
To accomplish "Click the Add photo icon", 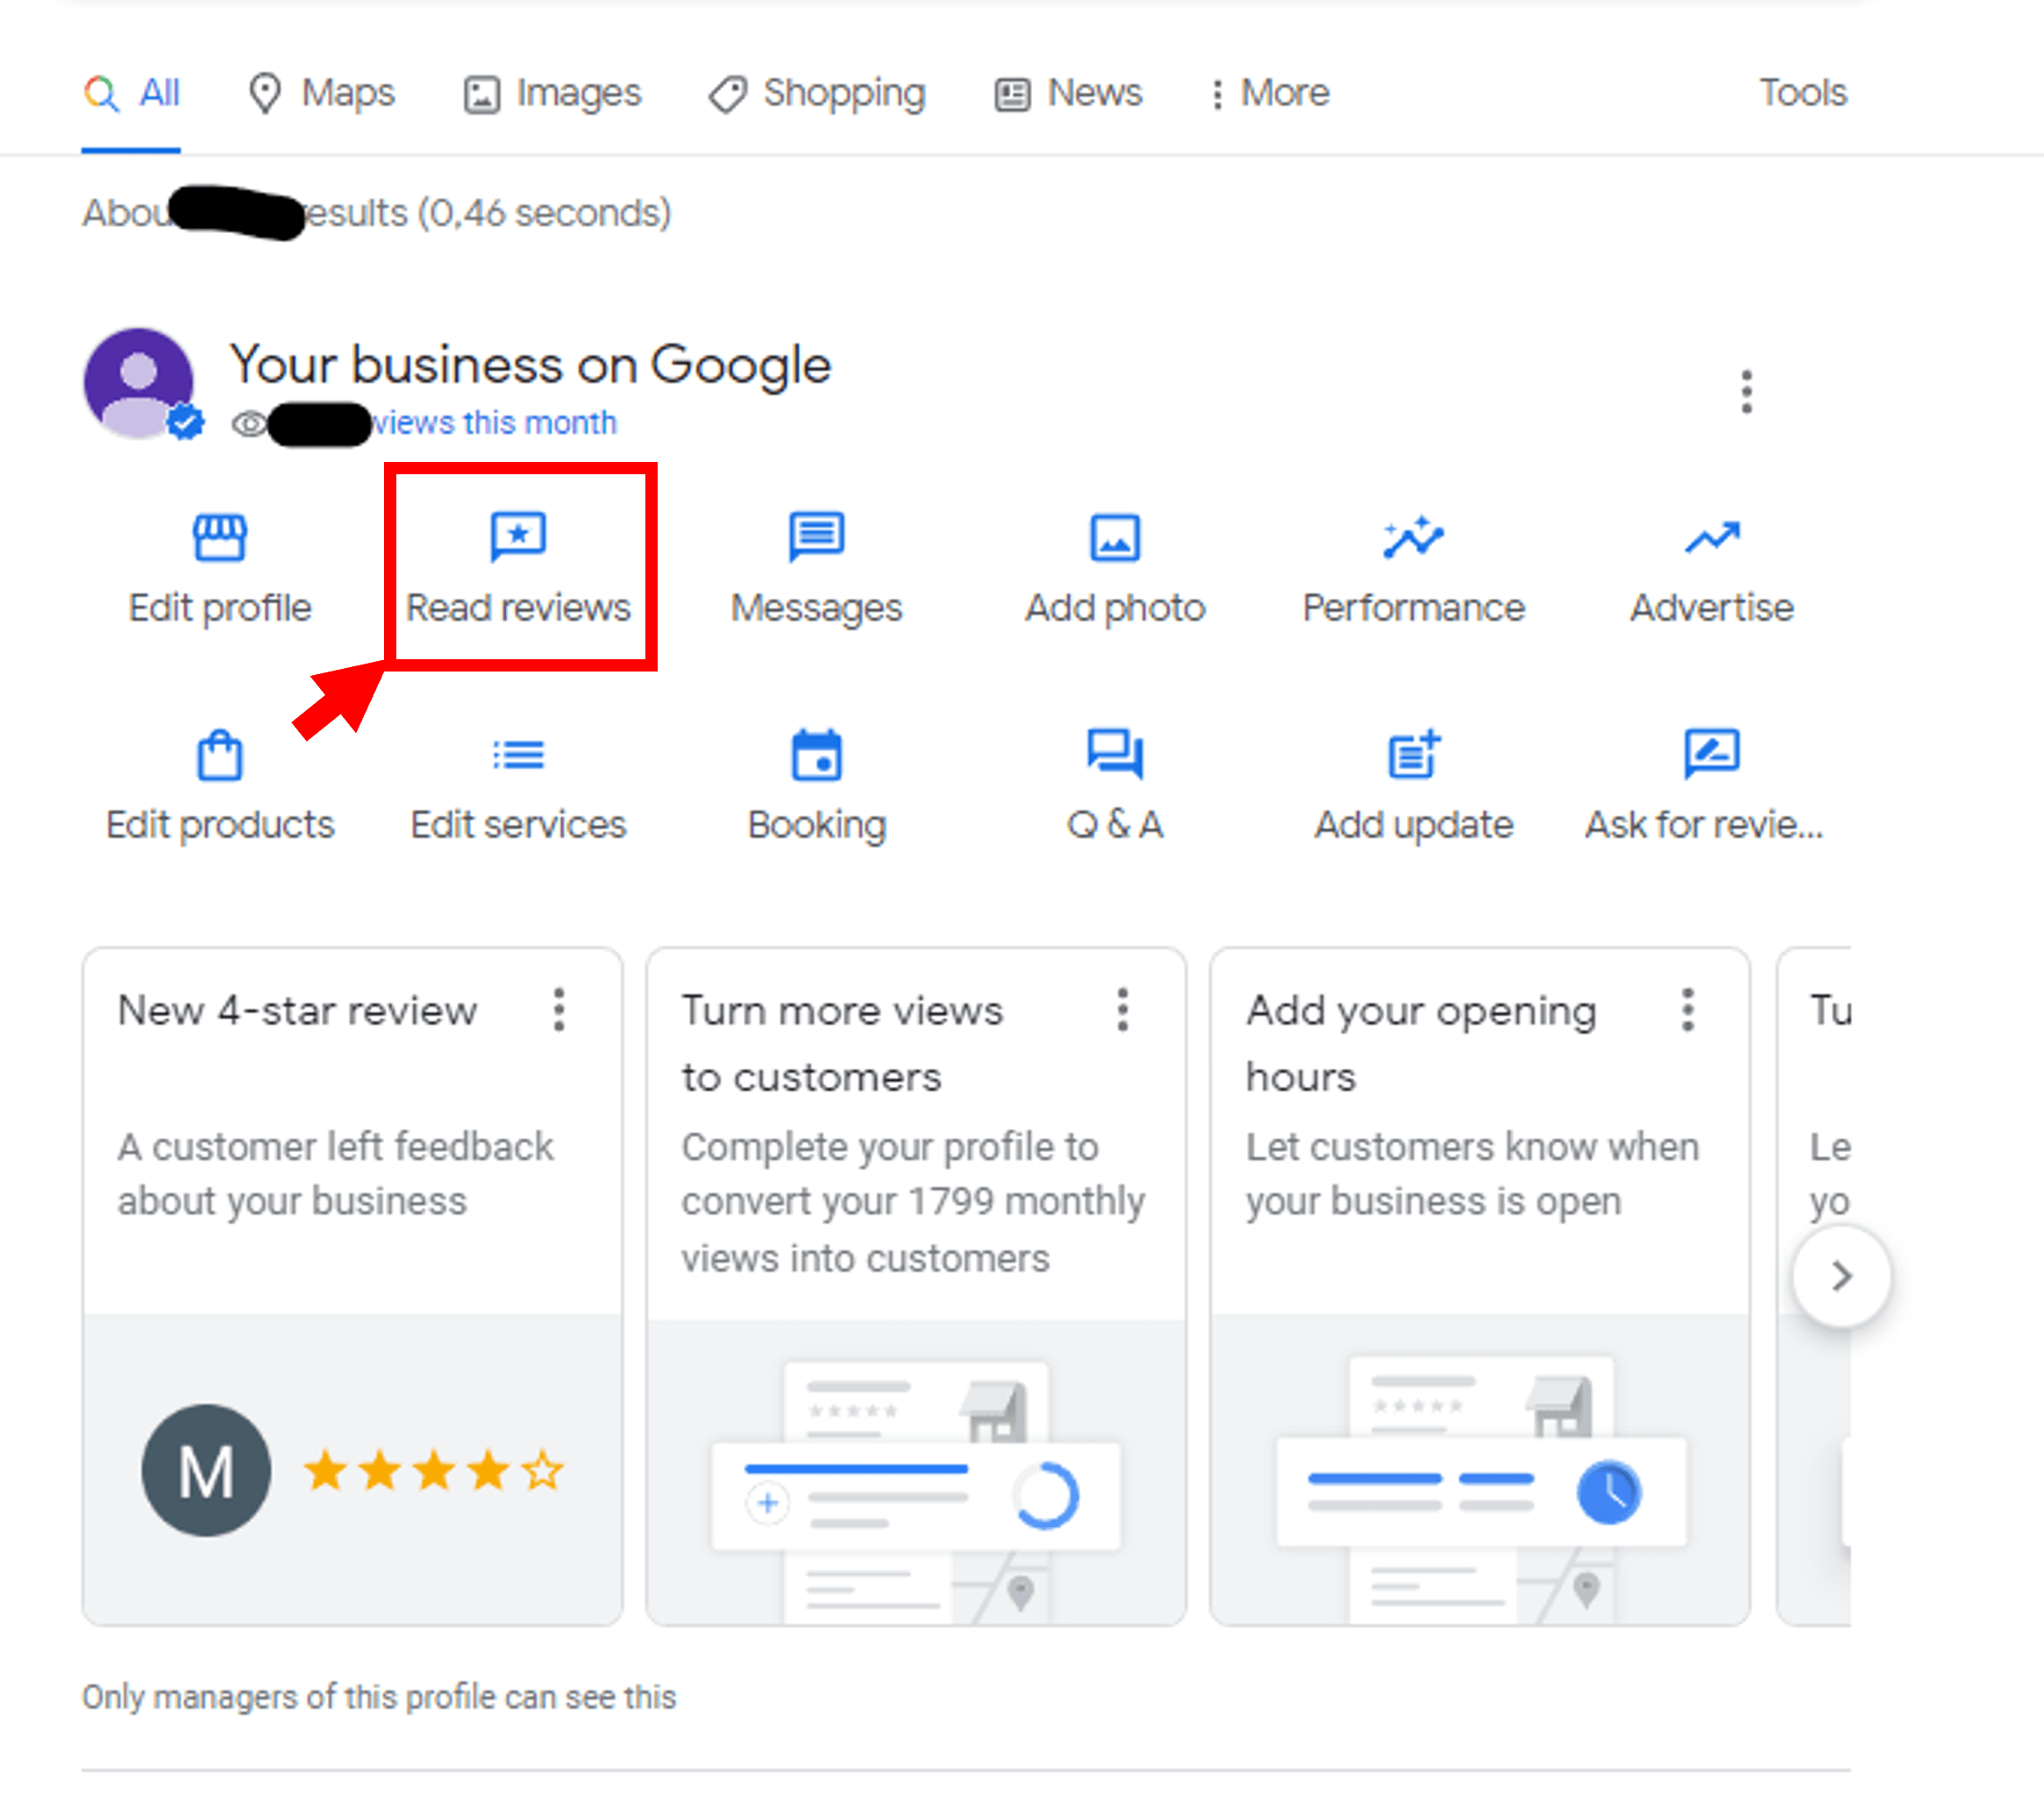I will point(1114,537).
